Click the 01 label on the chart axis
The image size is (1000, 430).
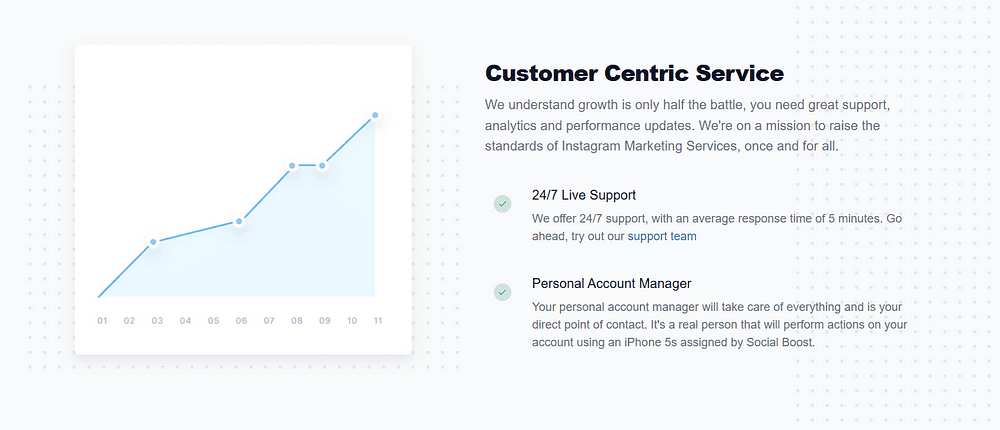tap(102, 321)
